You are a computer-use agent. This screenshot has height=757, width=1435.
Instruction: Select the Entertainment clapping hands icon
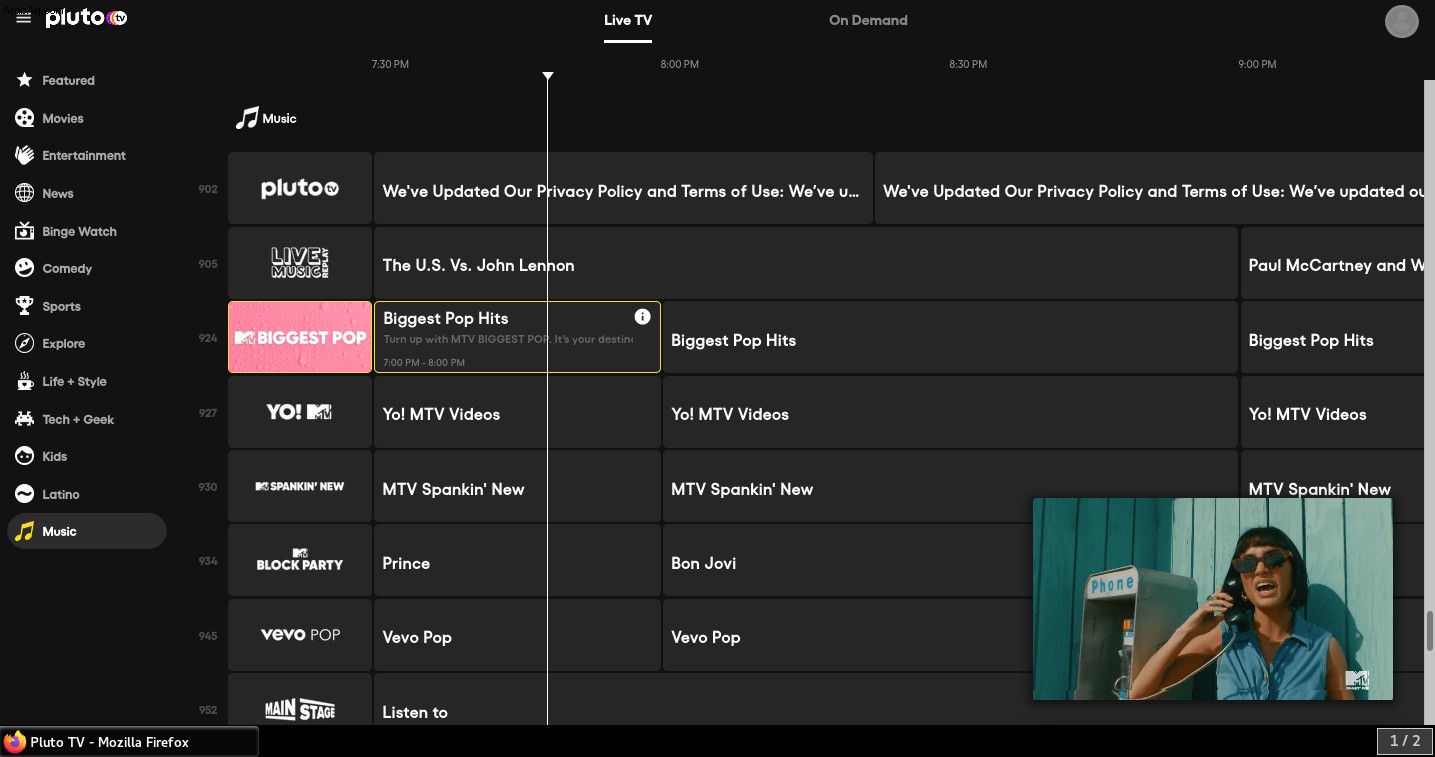pyautogui.click(x=24, y=155)
